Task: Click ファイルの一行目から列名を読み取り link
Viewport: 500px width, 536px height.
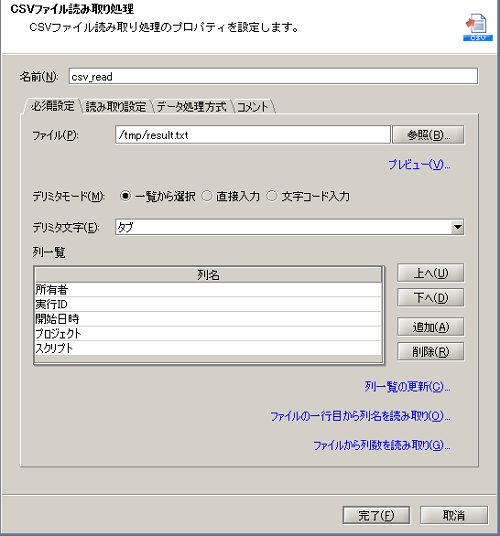Action: pyautogui.click(x=360, y=416)
